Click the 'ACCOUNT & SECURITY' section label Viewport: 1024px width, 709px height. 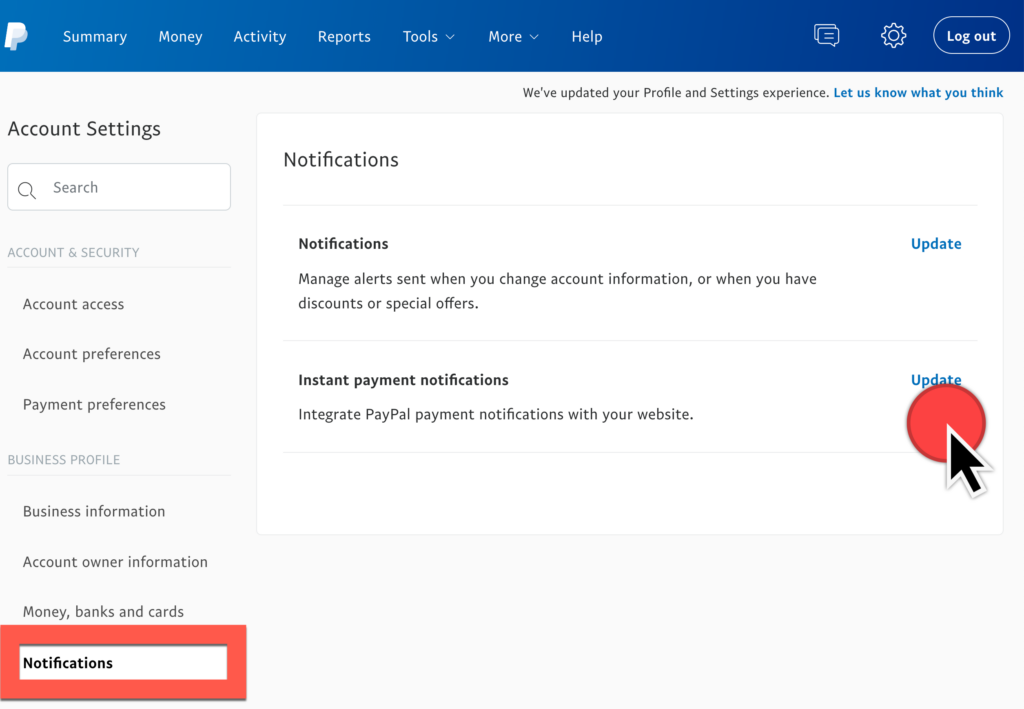[x=73, y=253]
